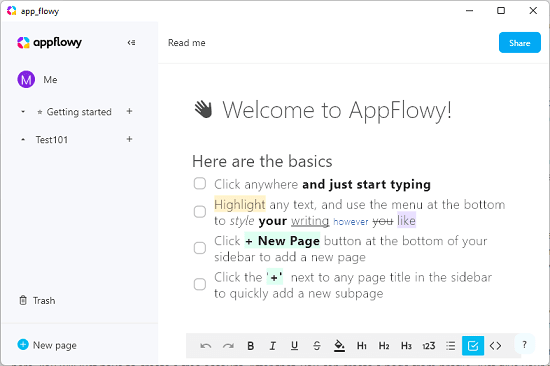Image resolution: width=550 pixels, height=366 pixels.
Task: Click the Me username label
Action: point(50,80)
